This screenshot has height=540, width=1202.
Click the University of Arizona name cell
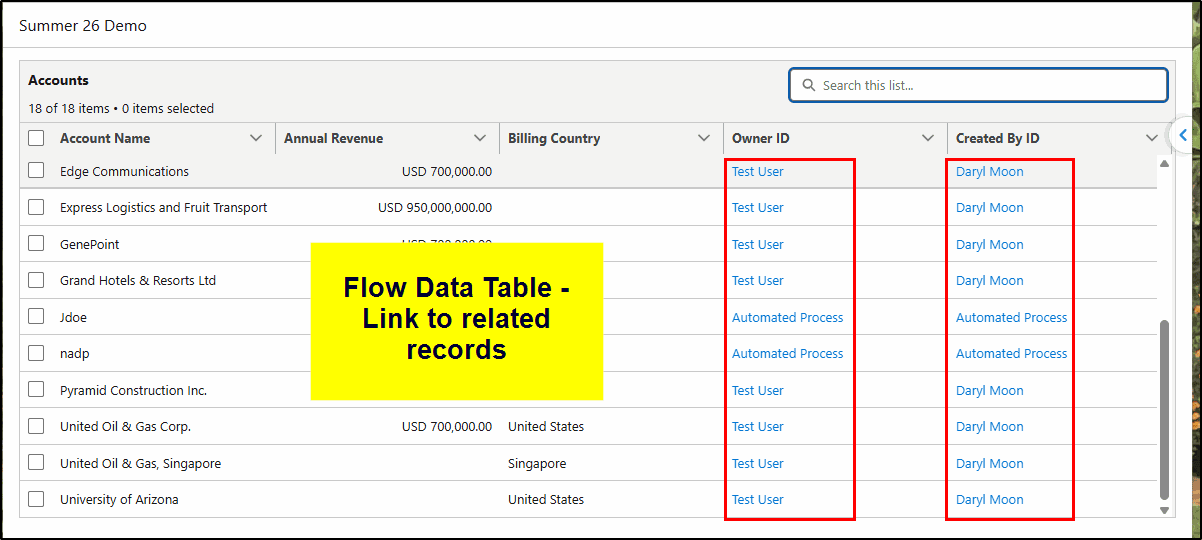tap(119, 499)
